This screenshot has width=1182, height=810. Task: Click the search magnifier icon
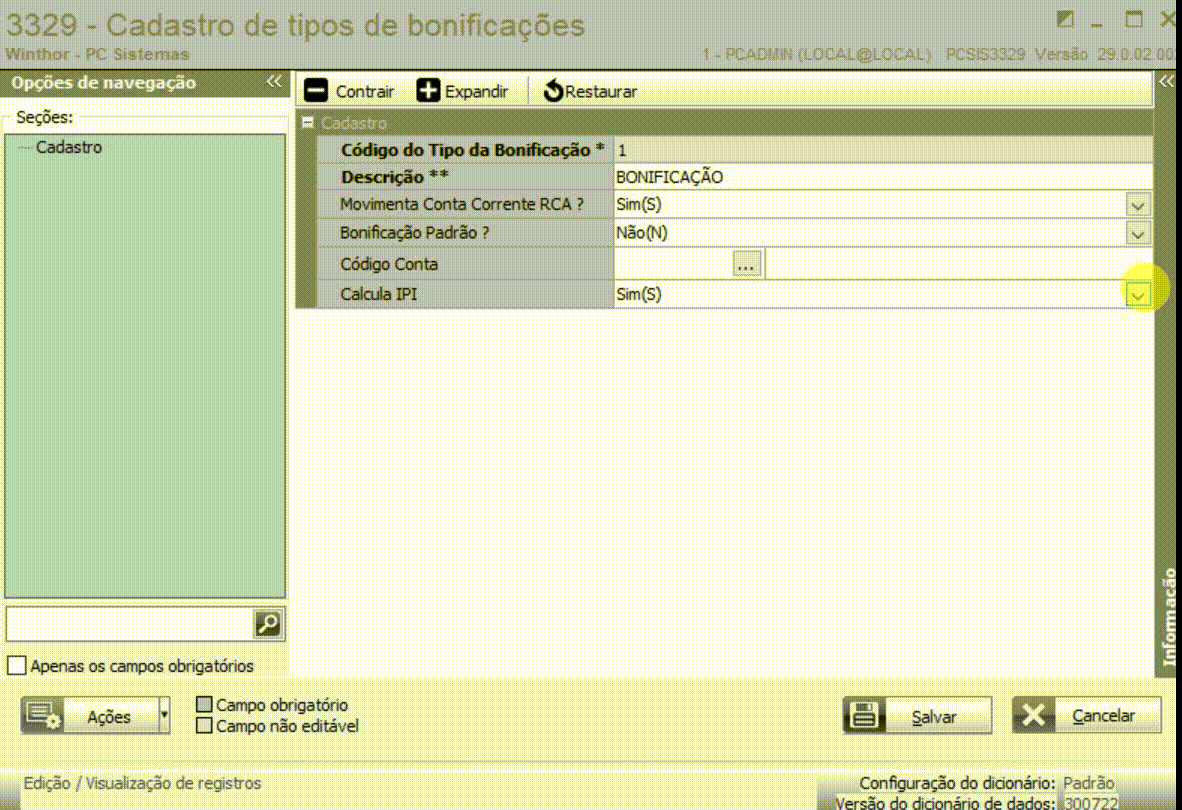(268, 624)
